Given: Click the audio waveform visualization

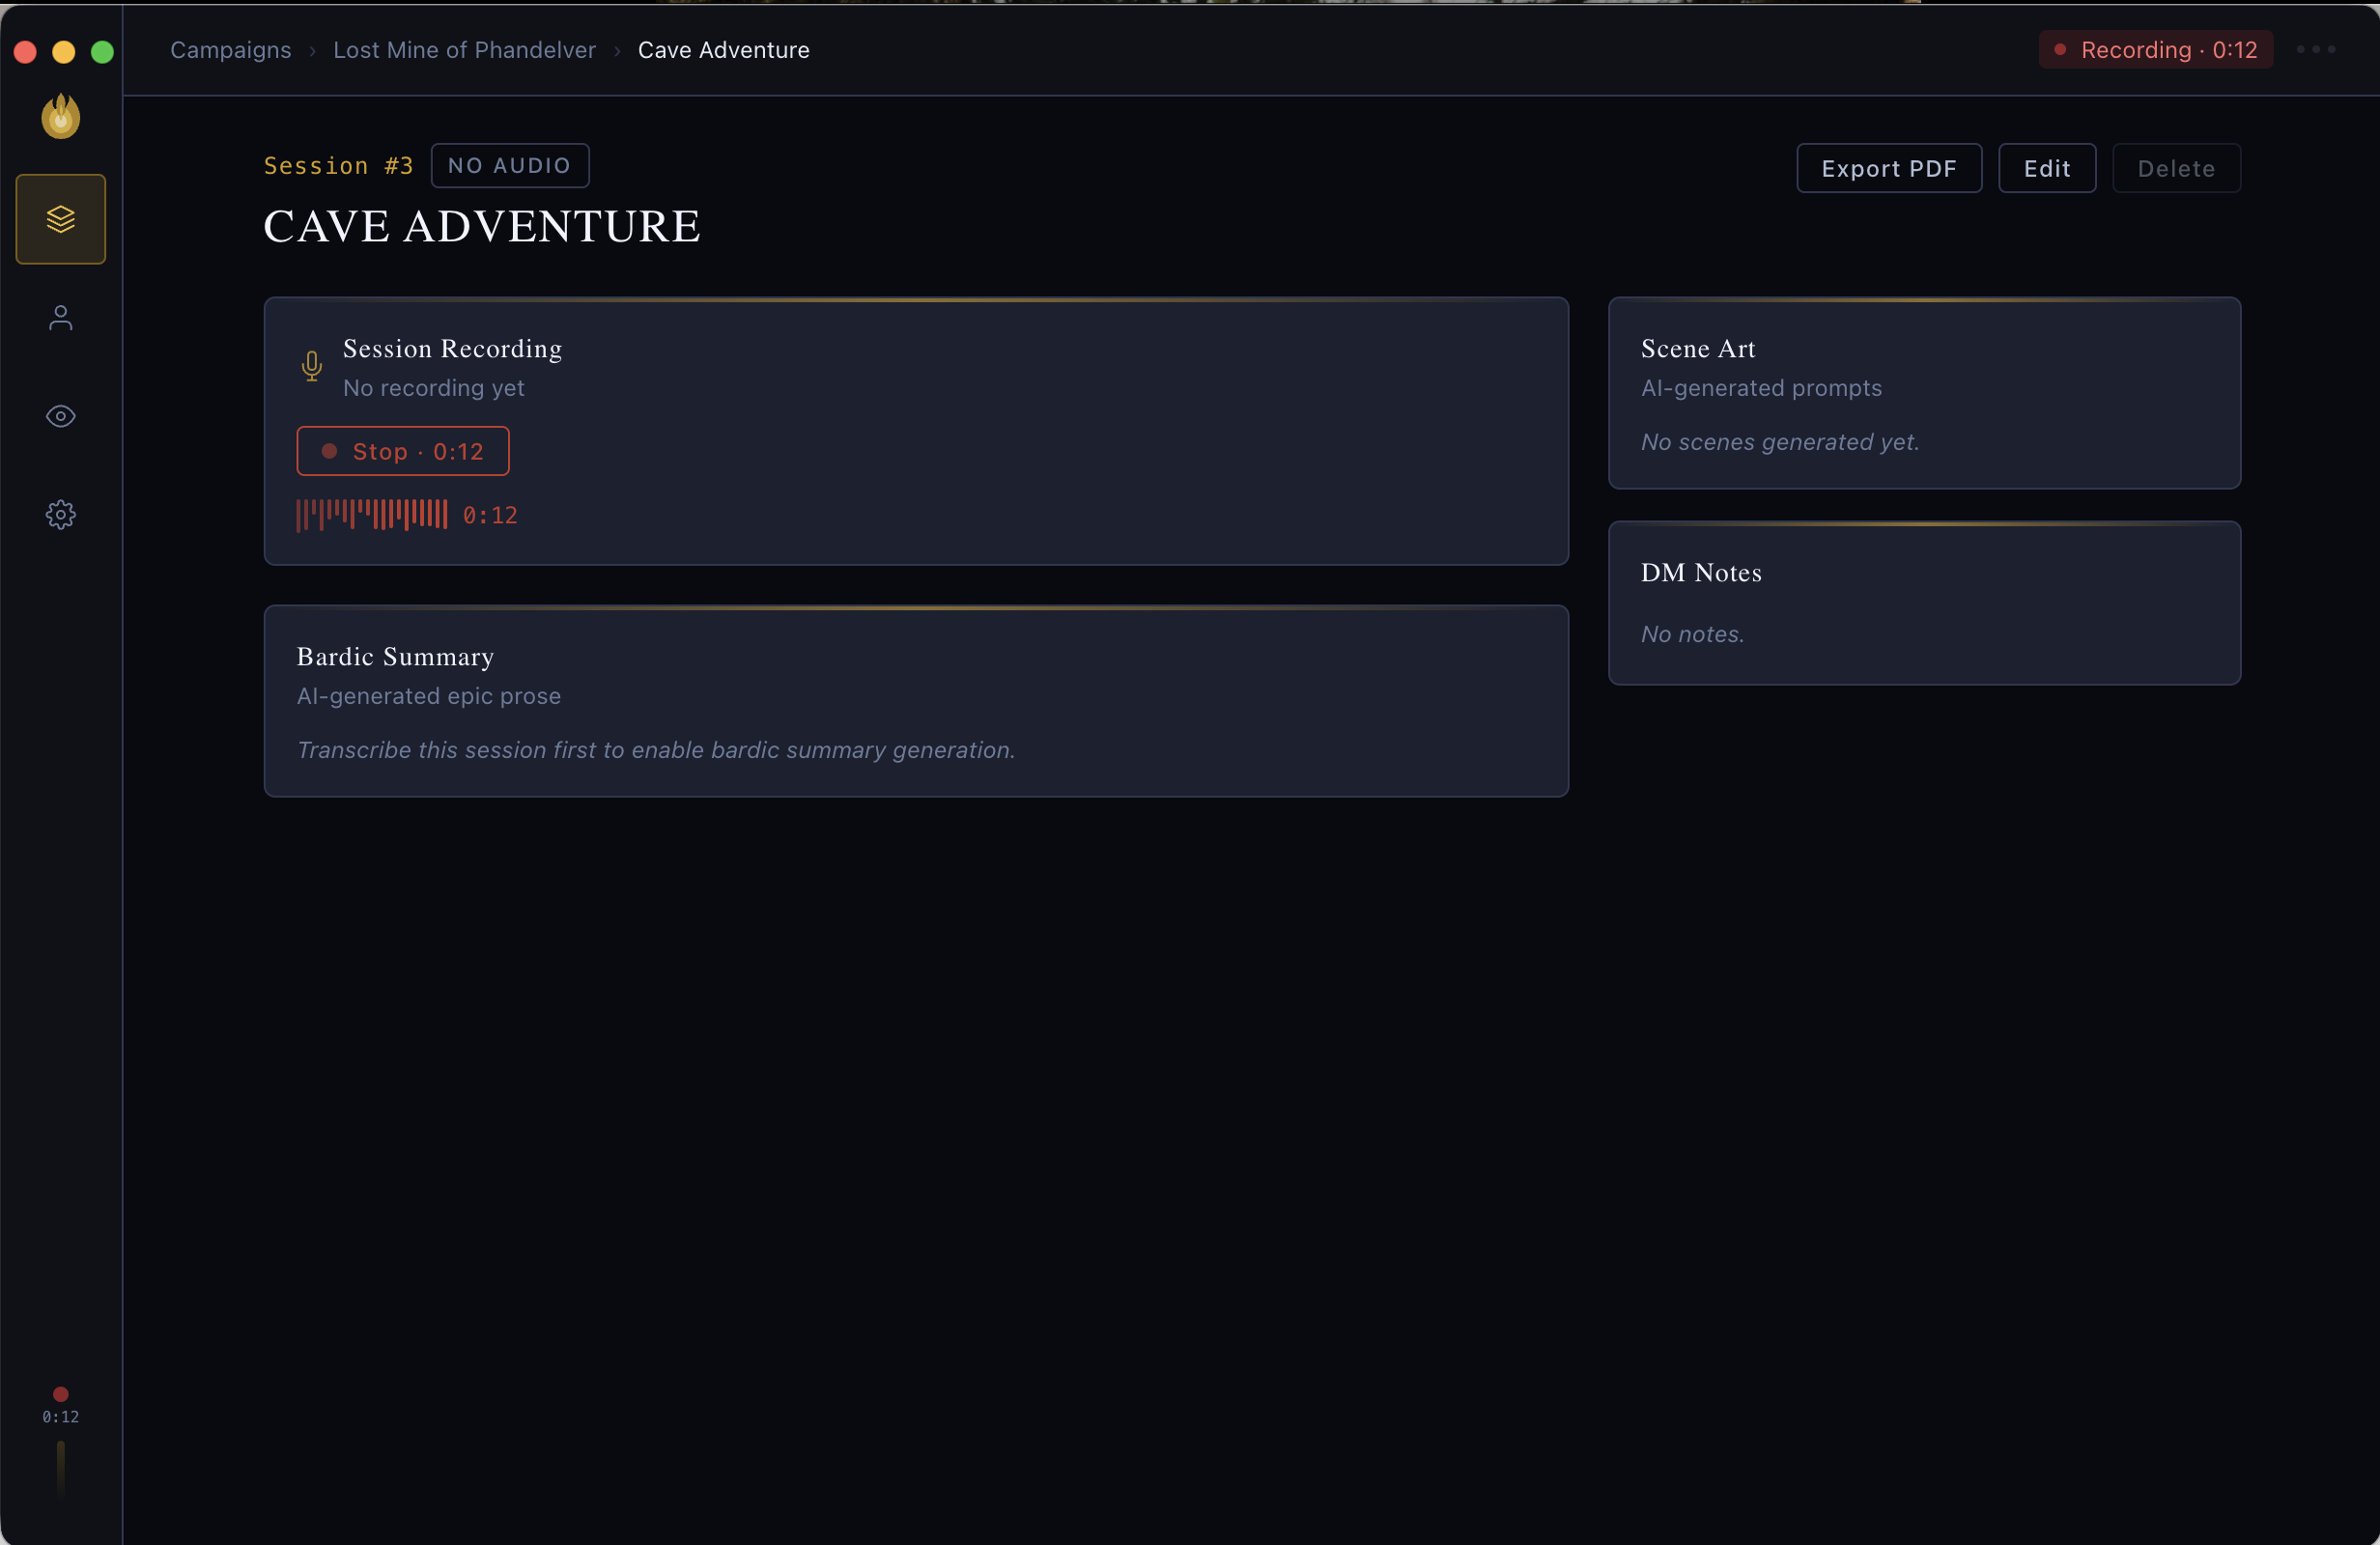Looking at the screenshot, I should [370, 514].
